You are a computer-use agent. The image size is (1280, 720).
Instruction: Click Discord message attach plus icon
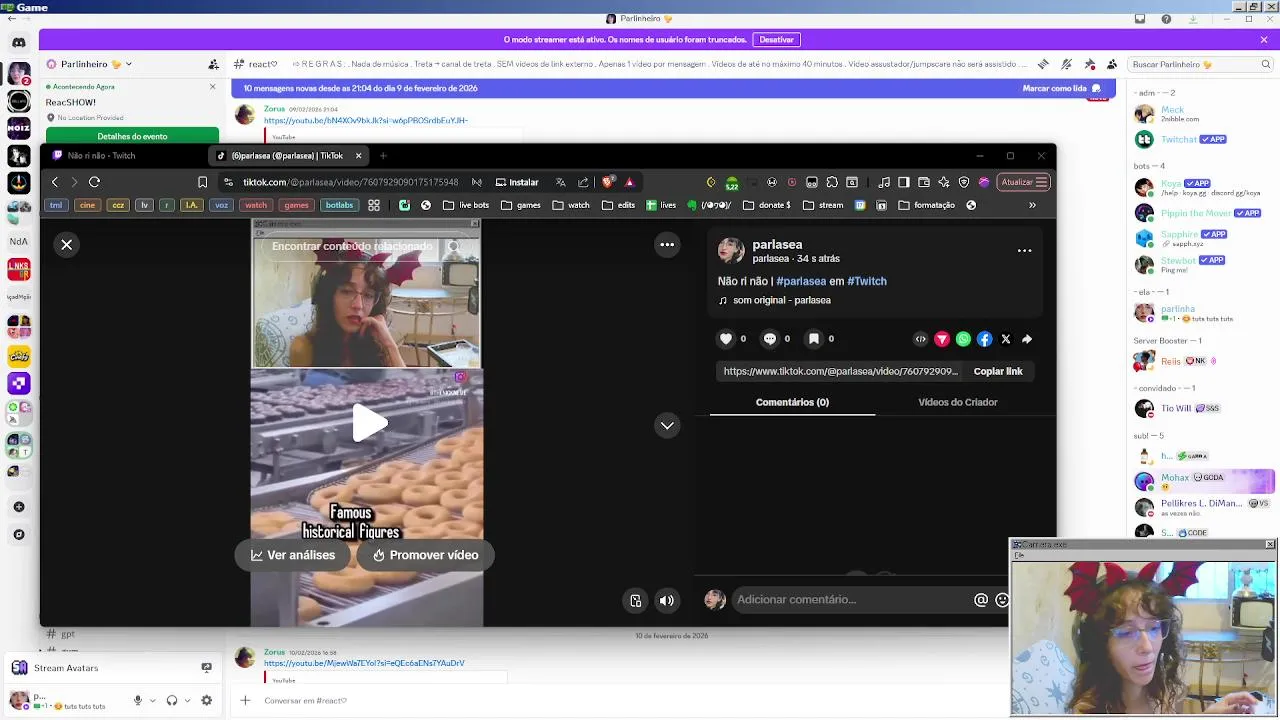(245, 701)
